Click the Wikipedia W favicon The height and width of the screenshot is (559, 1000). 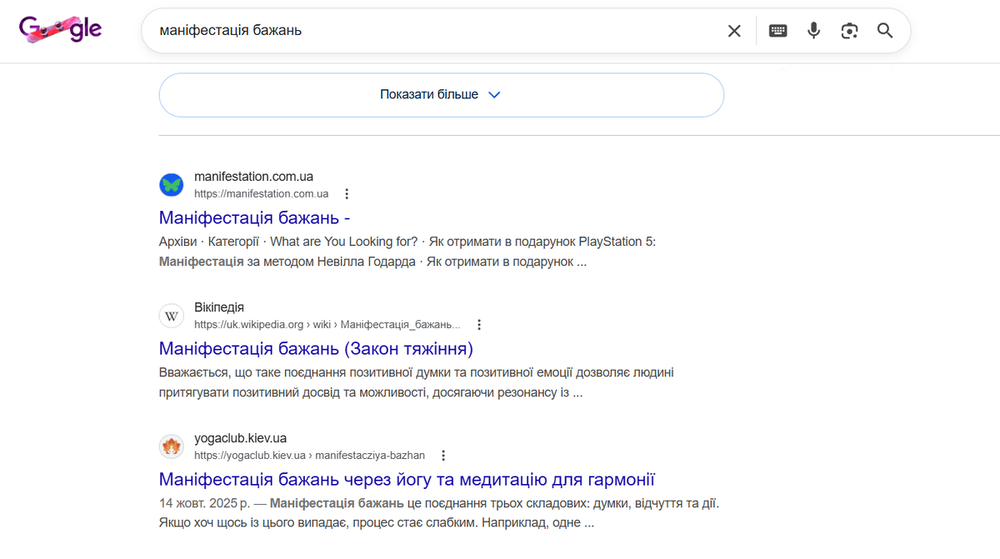click(172, 316)
